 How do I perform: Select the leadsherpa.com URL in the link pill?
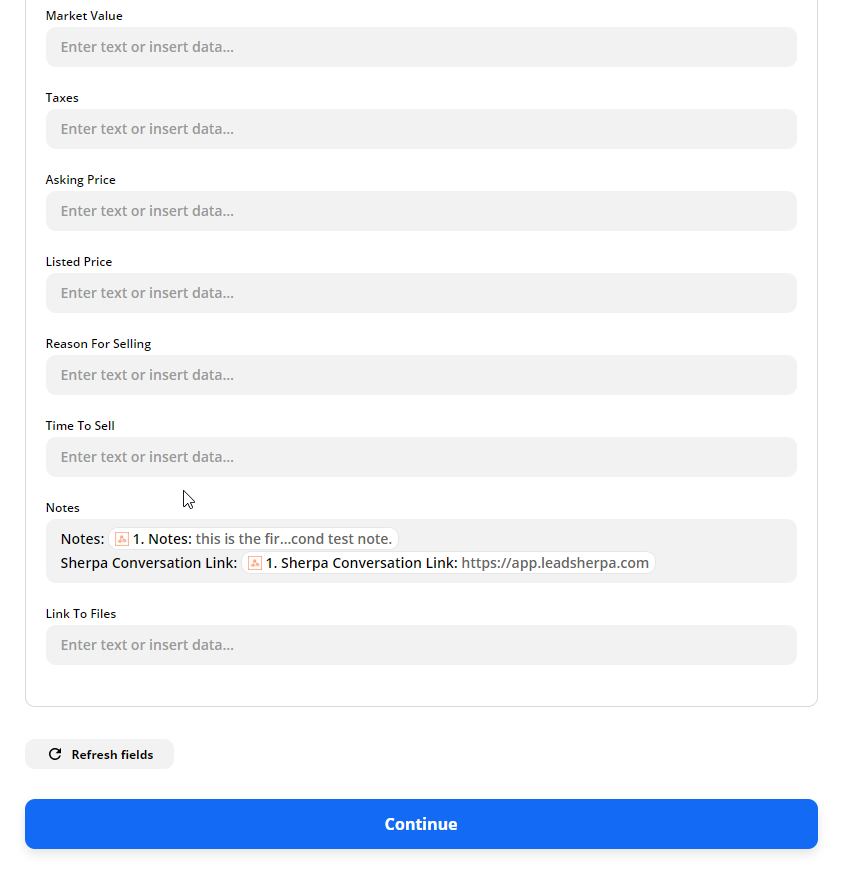(x=555, y=563)
